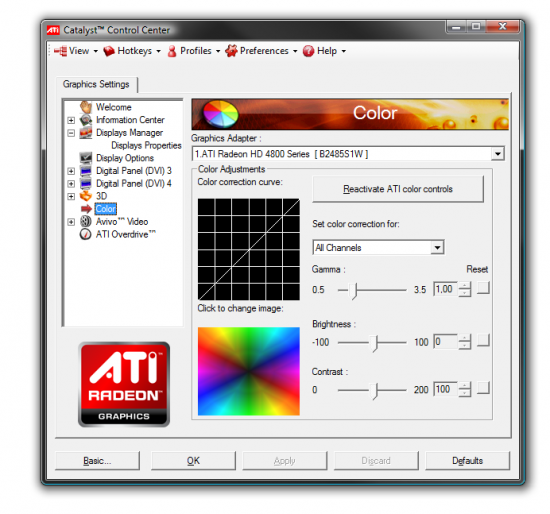Viewport: 550px width, 514px height.
Task: Expand the Digital Panel (DVI) 3 node
Action: 71,171
